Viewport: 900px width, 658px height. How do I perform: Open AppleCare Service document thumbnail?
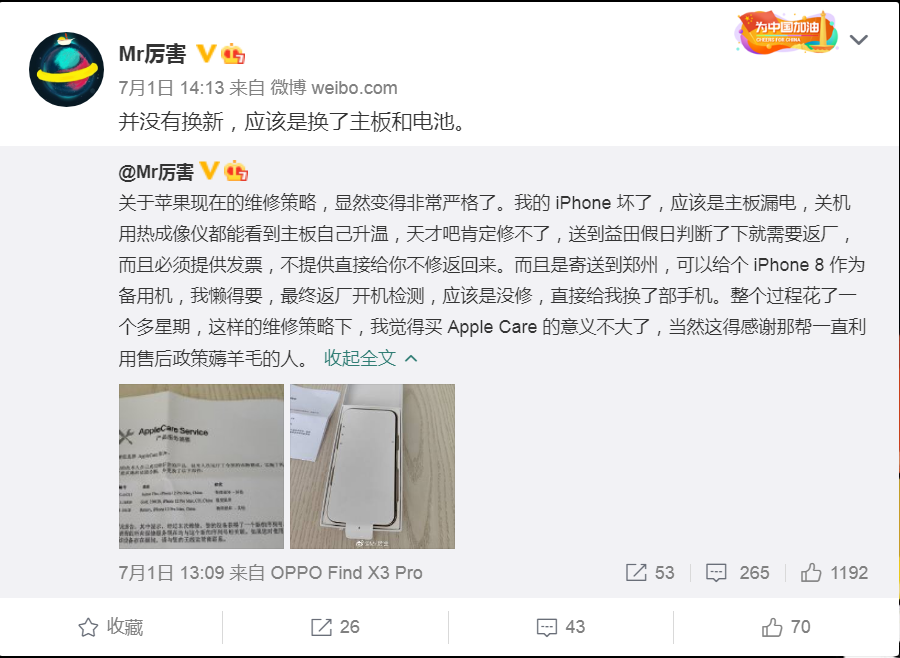[x=201, y=466]
